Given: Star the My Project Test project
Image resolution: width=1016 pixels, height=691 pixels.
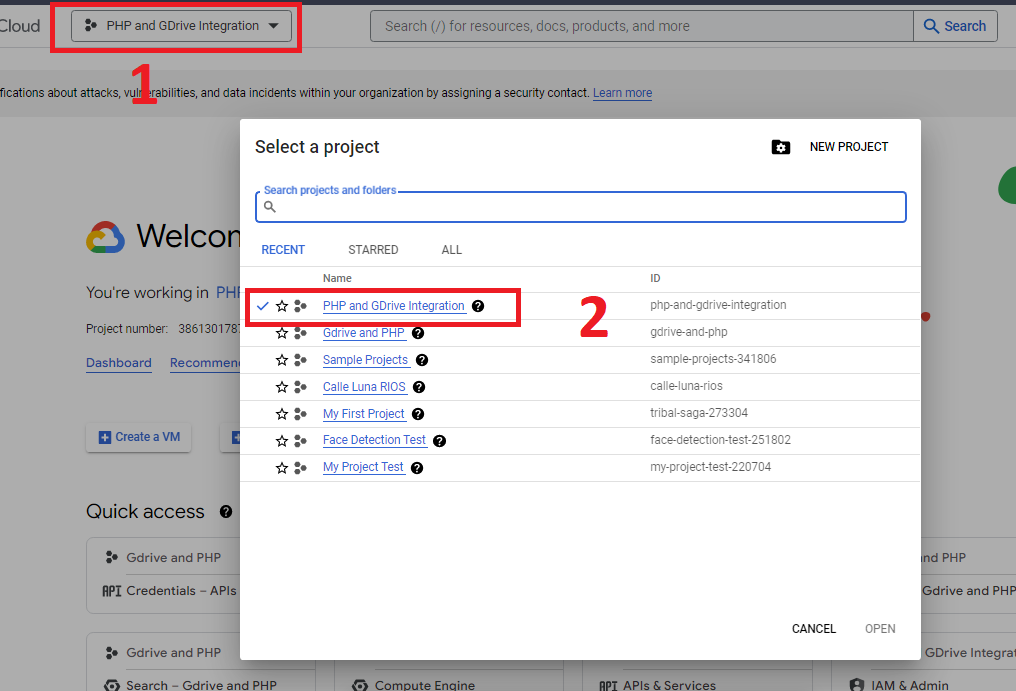Looking at the screenshot, I should pos(282,467).
